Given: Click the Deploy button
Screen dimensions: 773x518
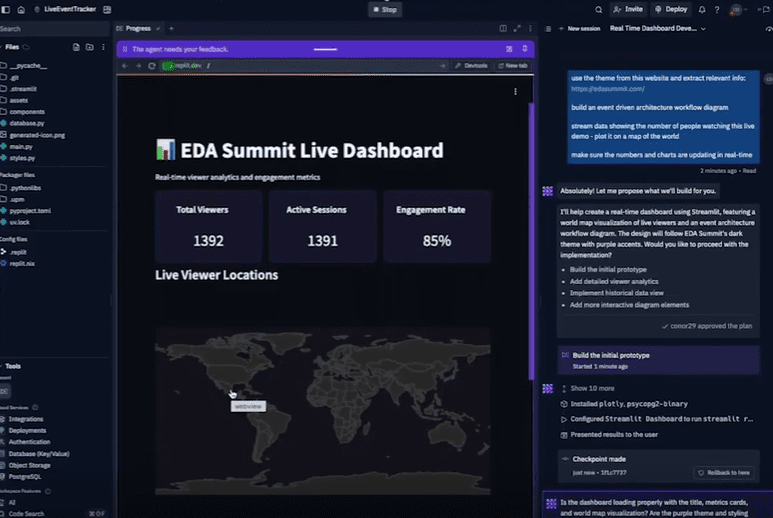Looking at the screenshot, I should pyautogui.click(x=671, y=9).
